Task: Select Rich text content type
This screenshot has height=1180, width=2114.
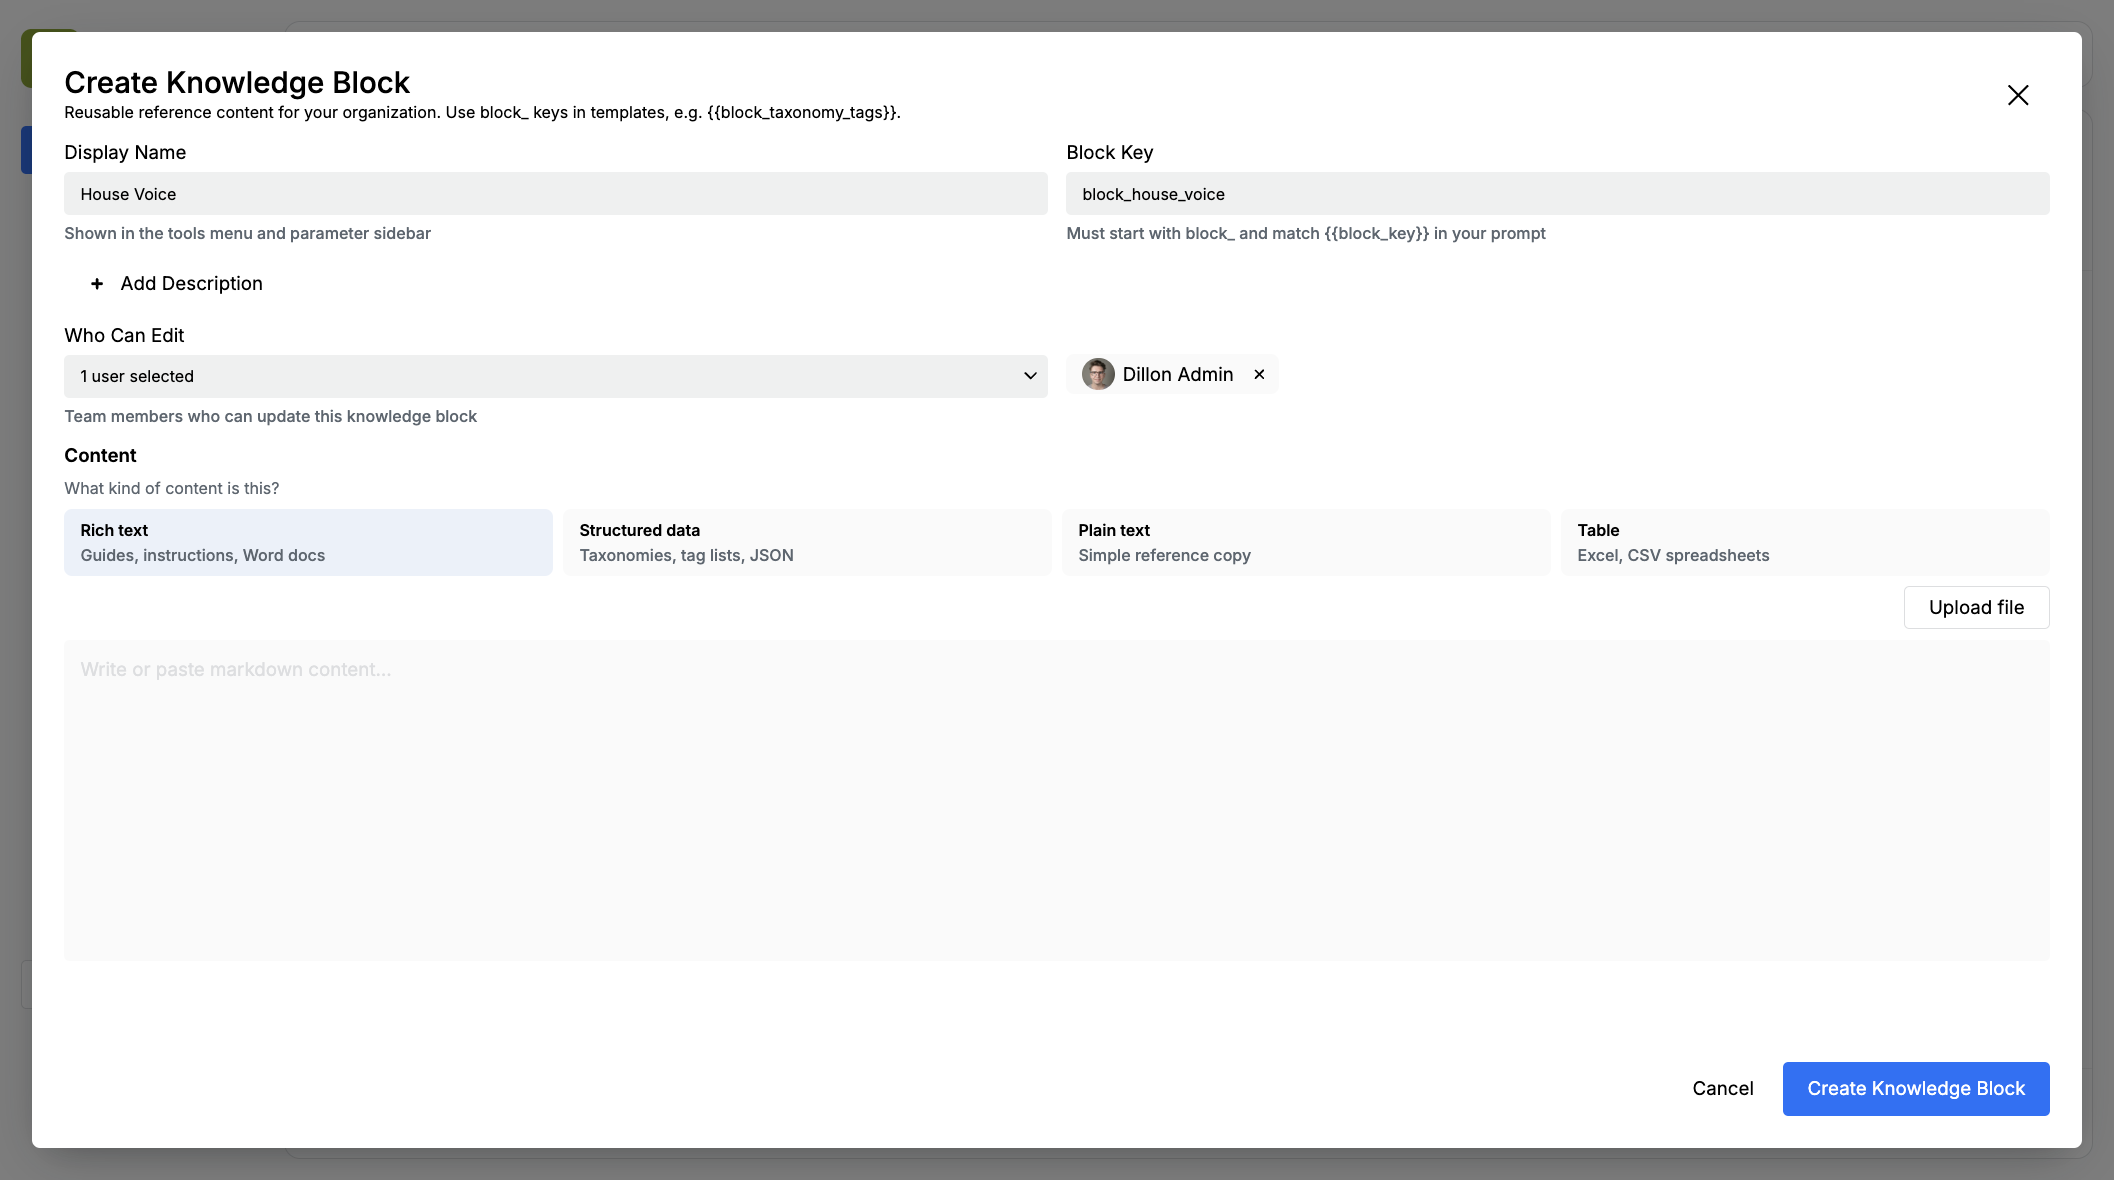Action: 308,542
